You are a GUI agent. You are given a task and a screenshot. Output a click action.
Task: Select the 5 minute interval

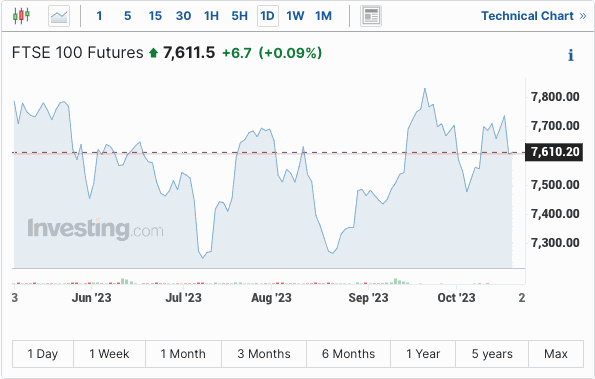(128, 16)
